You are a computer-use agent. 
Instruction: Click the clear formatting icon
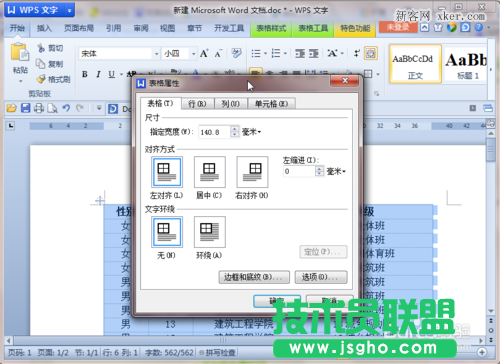point(236,53)
